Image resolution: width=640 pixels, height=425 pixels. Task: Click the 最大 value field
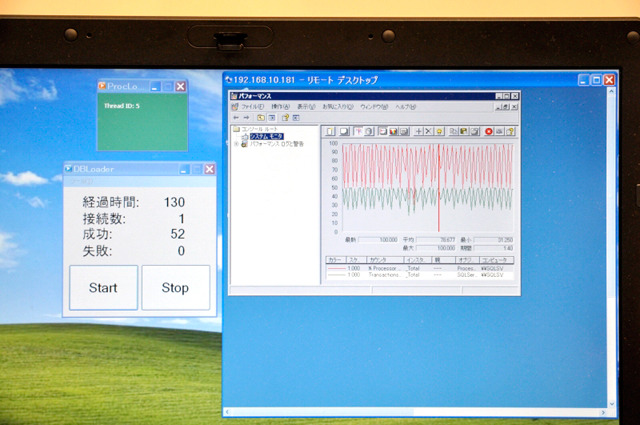pyautogui.click(x=436, y=248)
